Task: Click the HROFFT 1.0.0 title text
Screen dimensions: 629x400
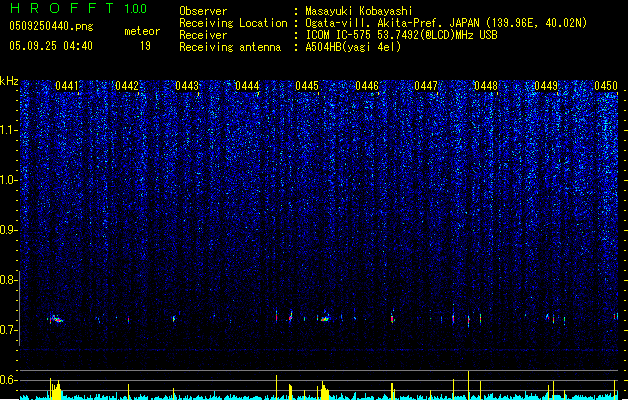Action: coord(78,8)
